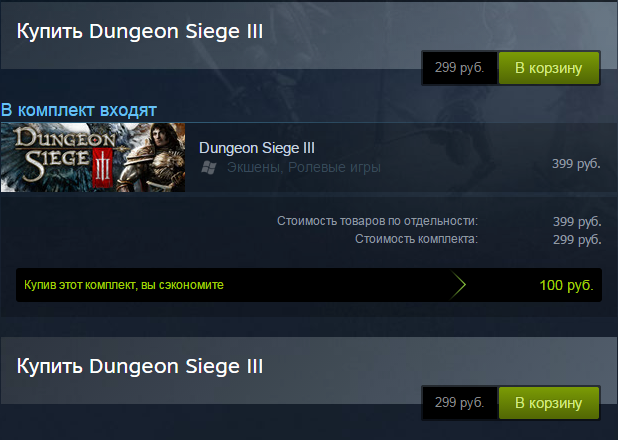Open the Dungeon Siege III title link in bundle
The image size is (618, 440).
[x=257, y=148]
